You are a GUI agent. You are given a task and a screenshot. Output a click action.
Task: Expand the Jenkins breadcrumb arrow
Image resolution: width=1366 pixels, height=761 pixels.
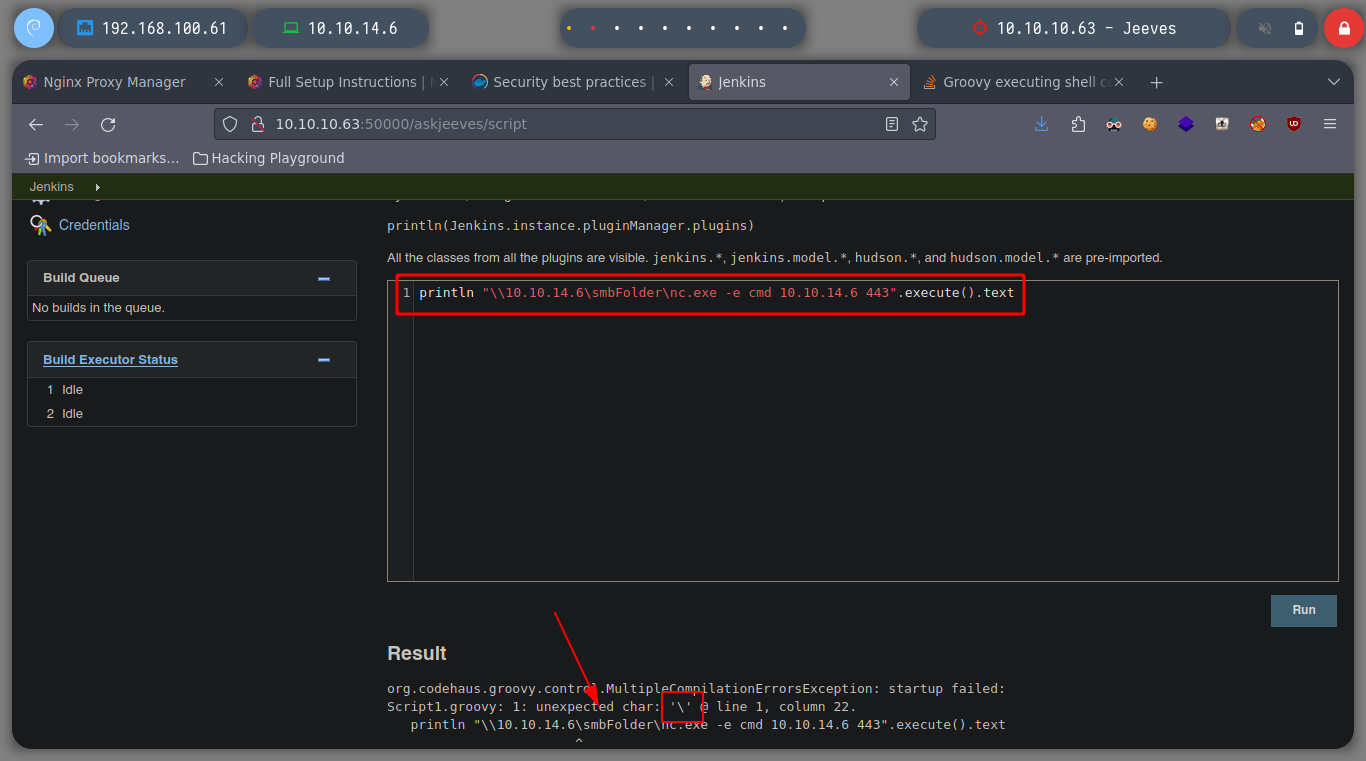[x=97, y=187]
